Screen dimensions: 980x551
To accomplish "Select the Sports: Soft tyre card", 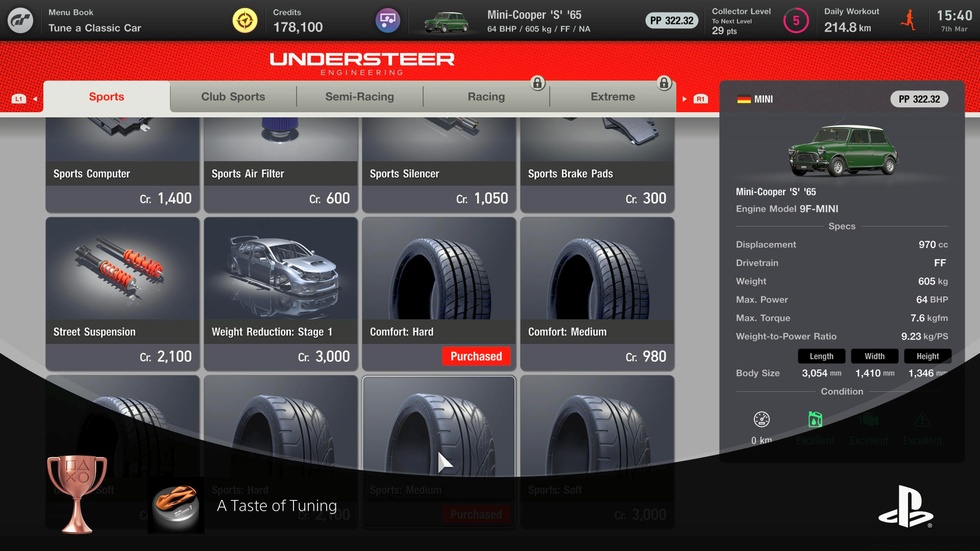I will [x=597, y=452].
